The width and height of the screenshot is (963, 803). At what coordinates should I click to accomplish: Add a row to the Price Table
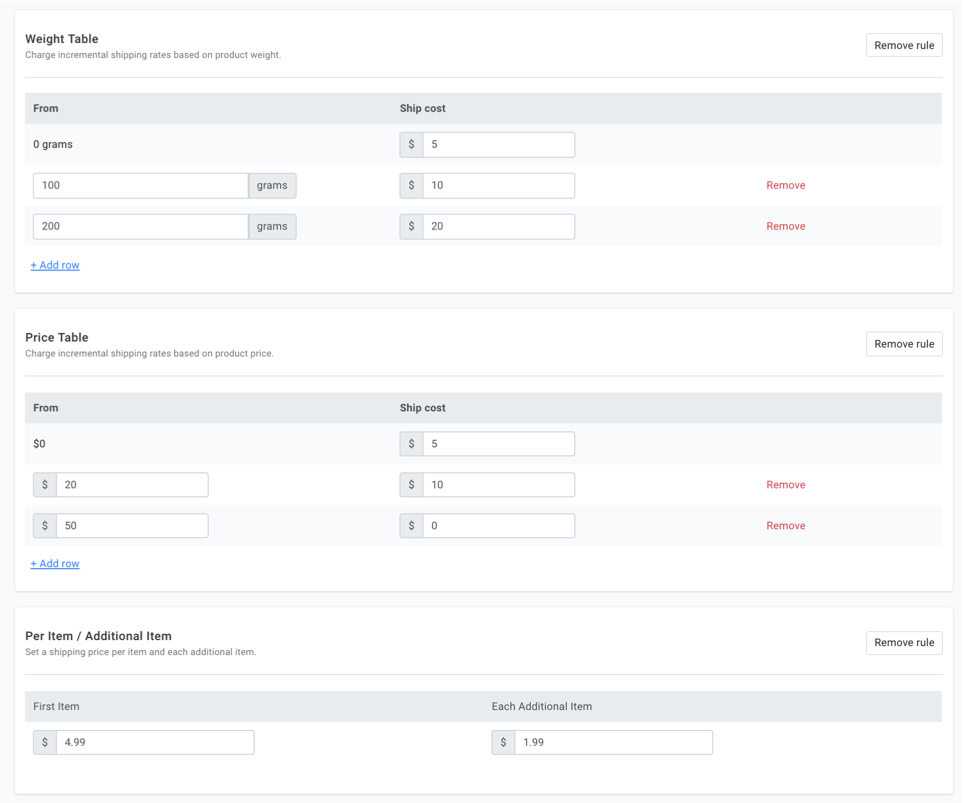point(55,563)
